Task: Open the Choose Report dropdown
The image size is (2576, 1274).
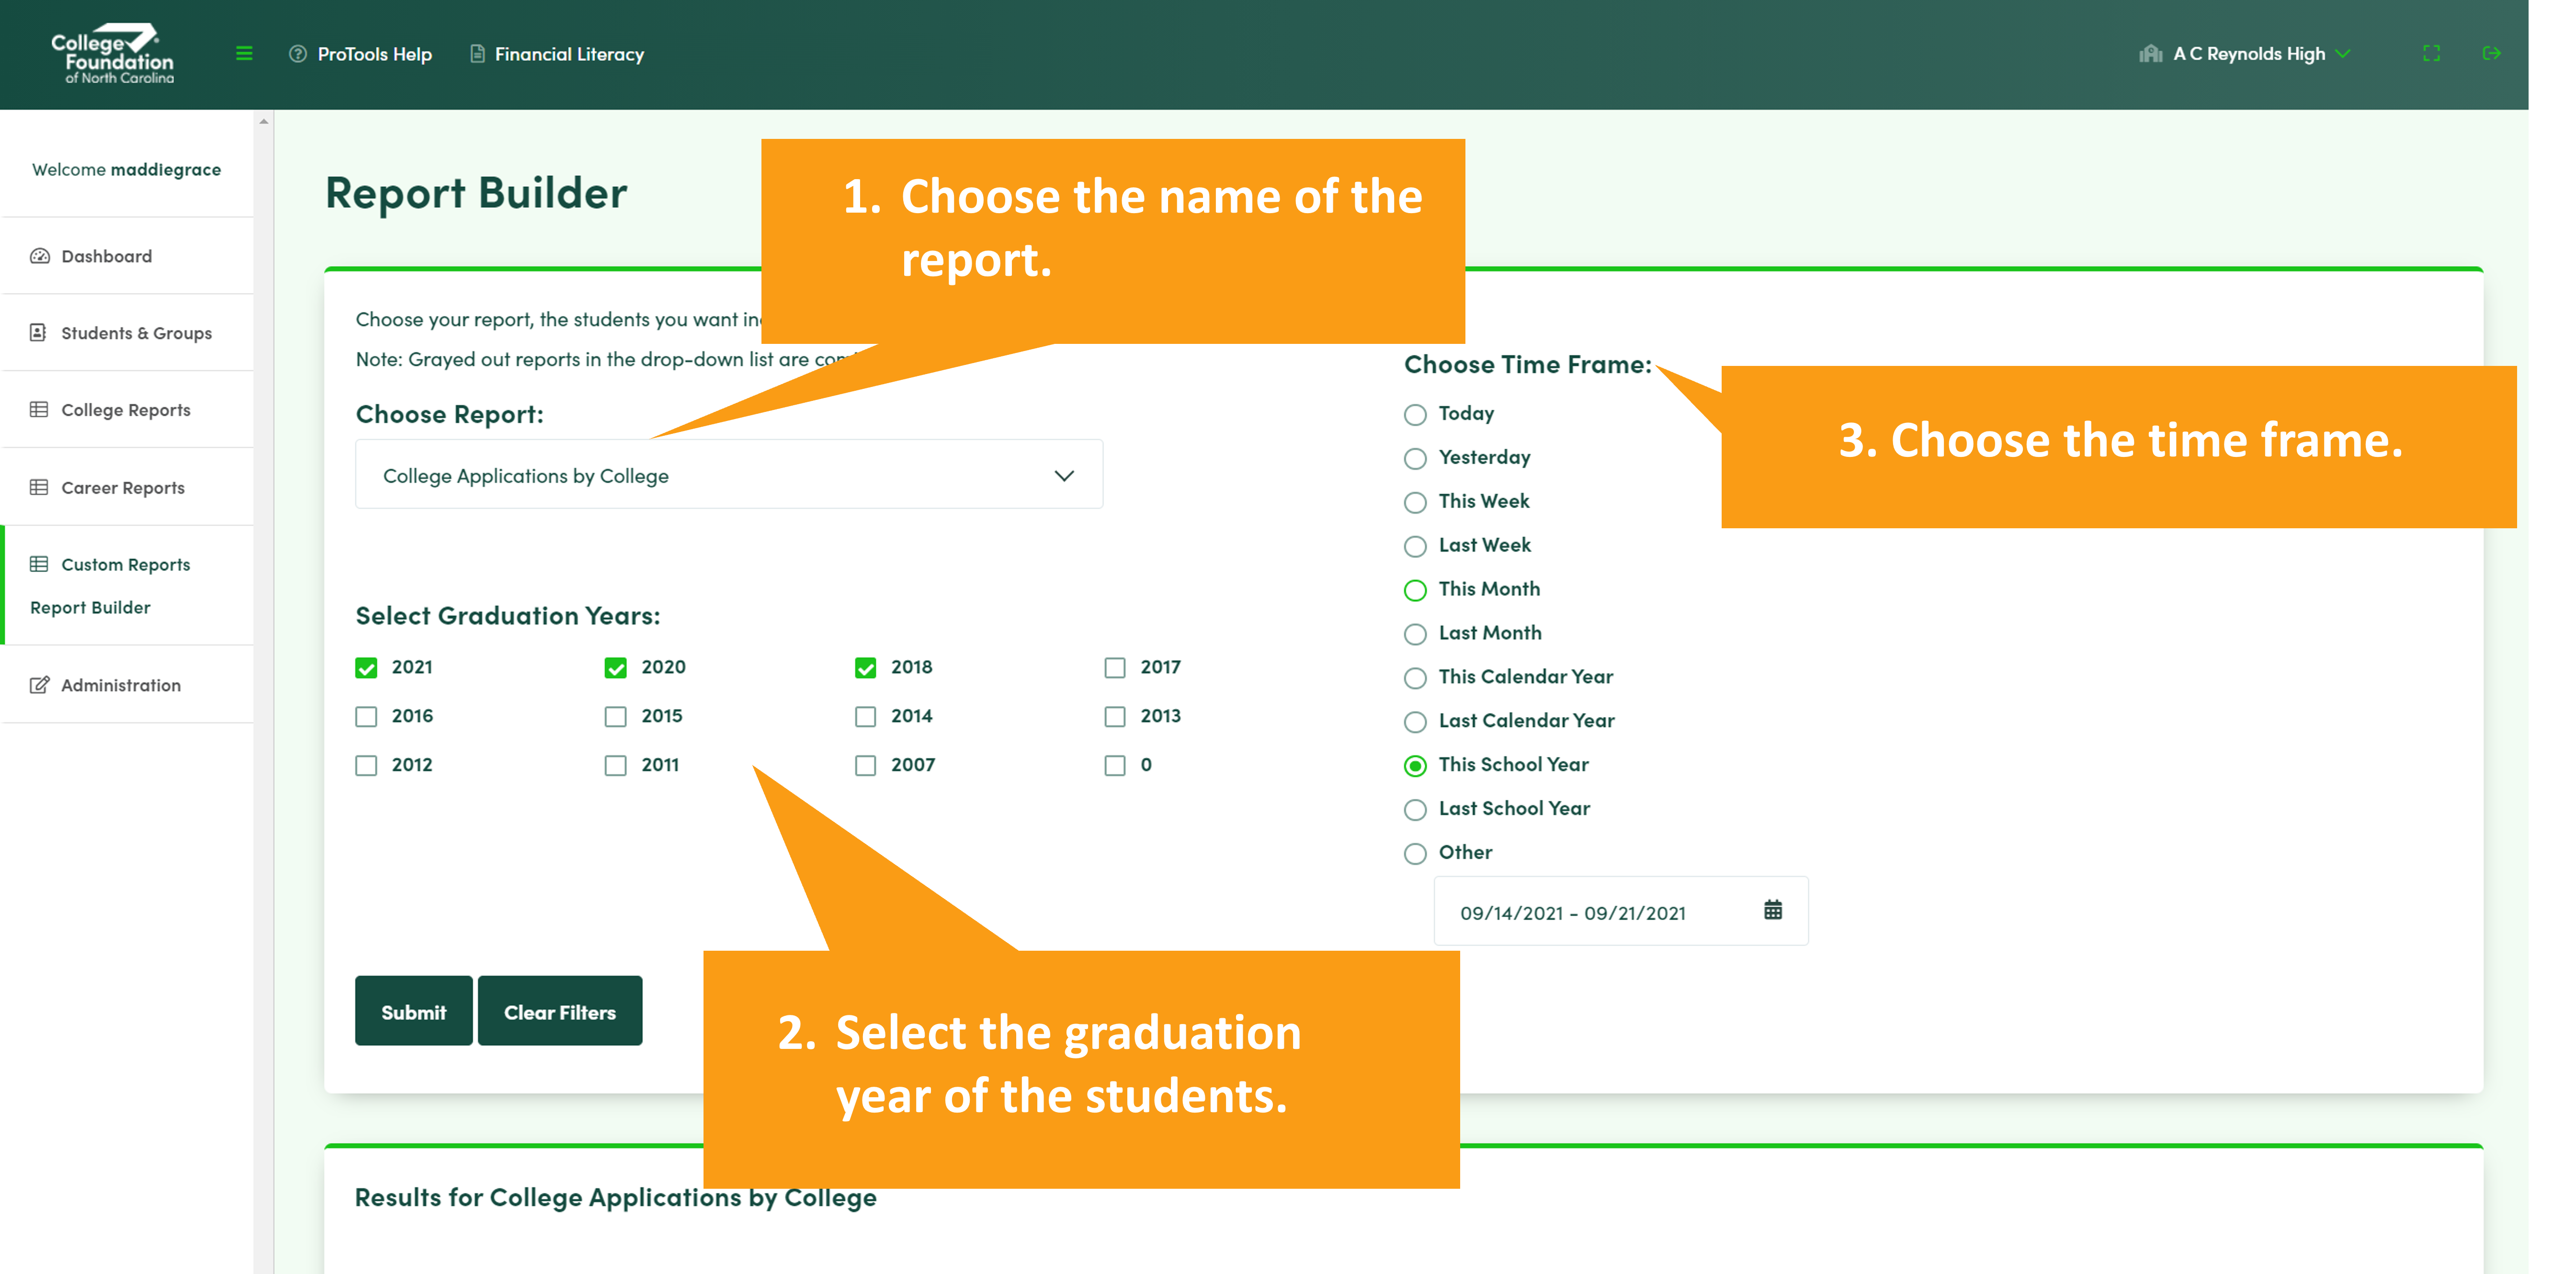Action: click(729, 475)
